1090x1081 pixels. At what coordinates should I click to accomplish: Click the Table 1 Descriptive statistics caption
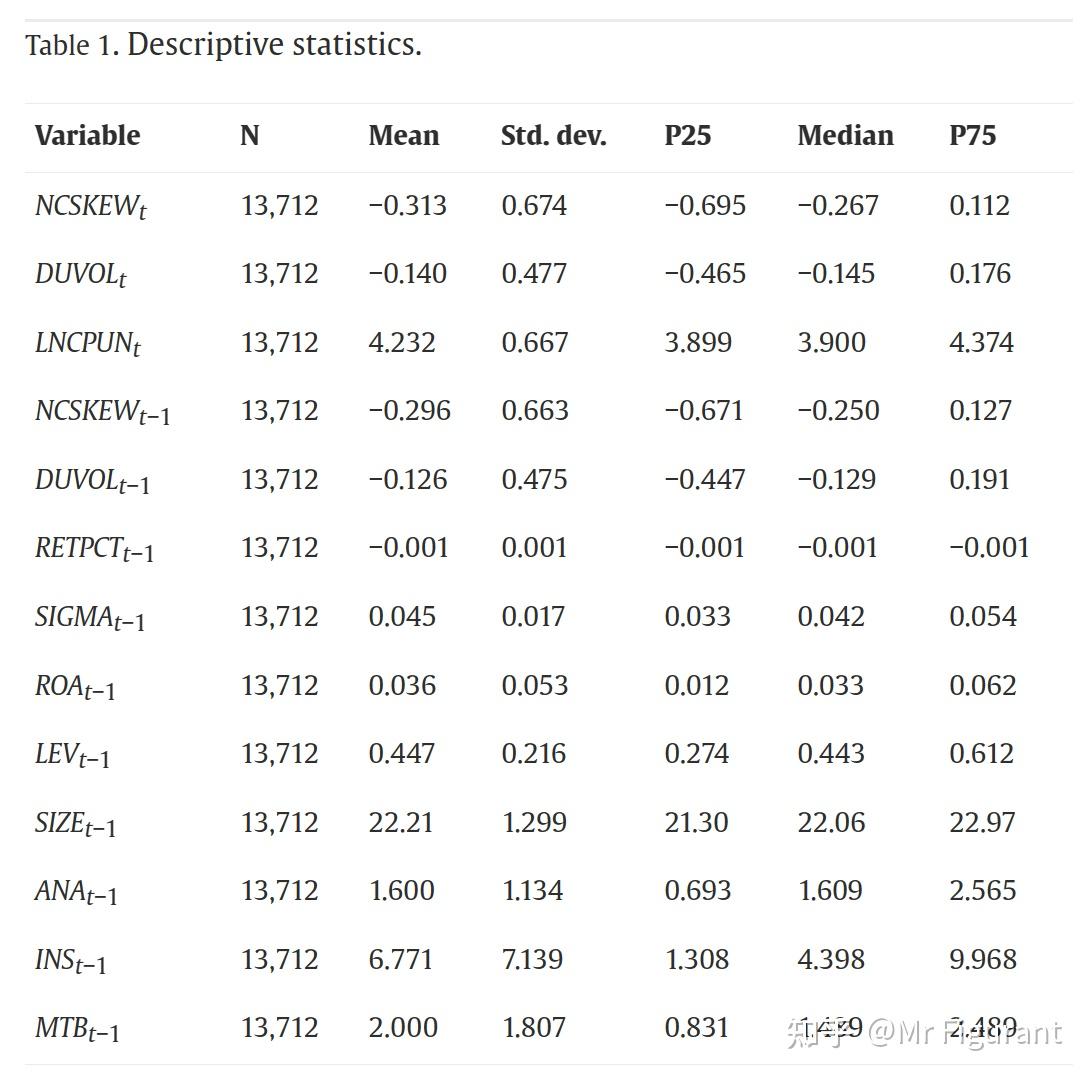(223, 45)
